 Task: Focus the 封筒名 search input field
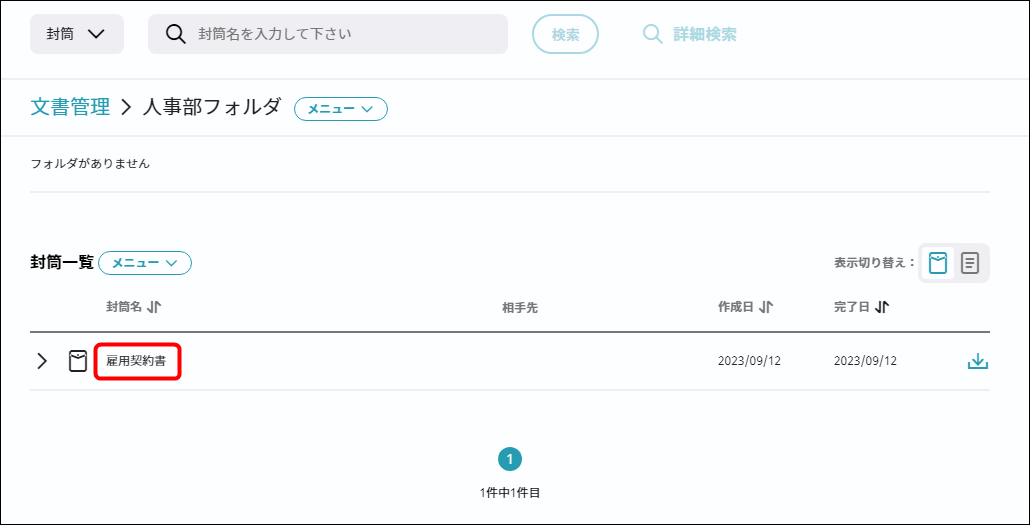[340, 34]
